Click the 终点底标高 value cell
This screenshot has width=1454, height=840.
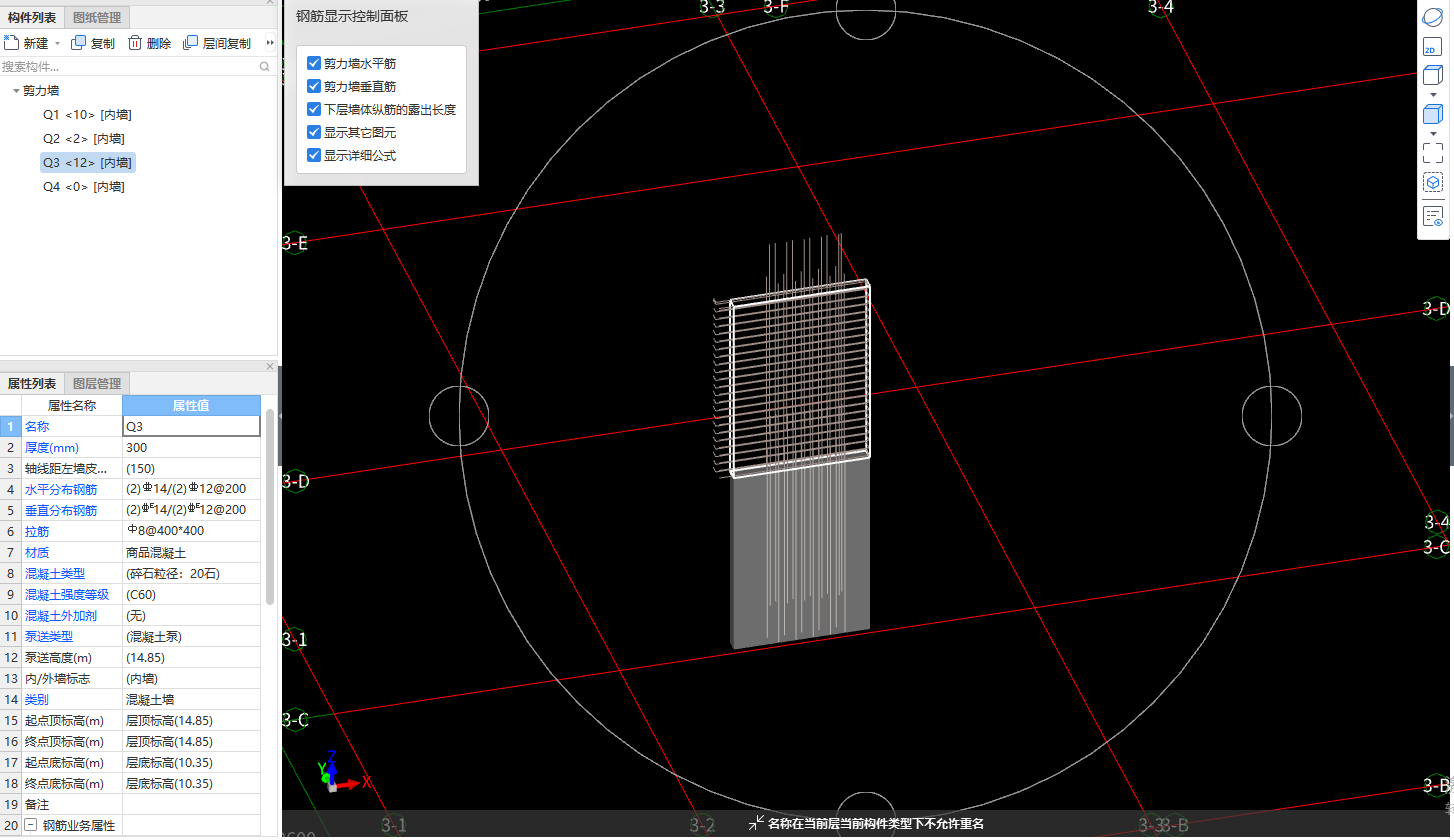pos(191,783)
